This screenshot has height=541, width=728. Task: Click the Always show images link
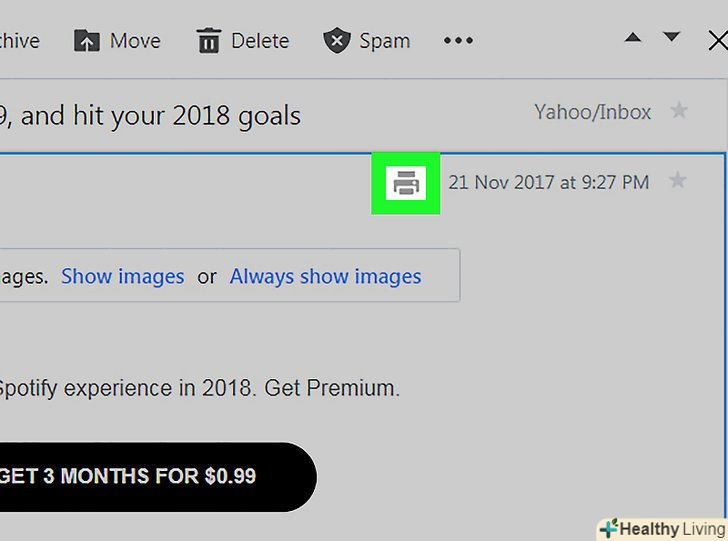coord(325,277)
